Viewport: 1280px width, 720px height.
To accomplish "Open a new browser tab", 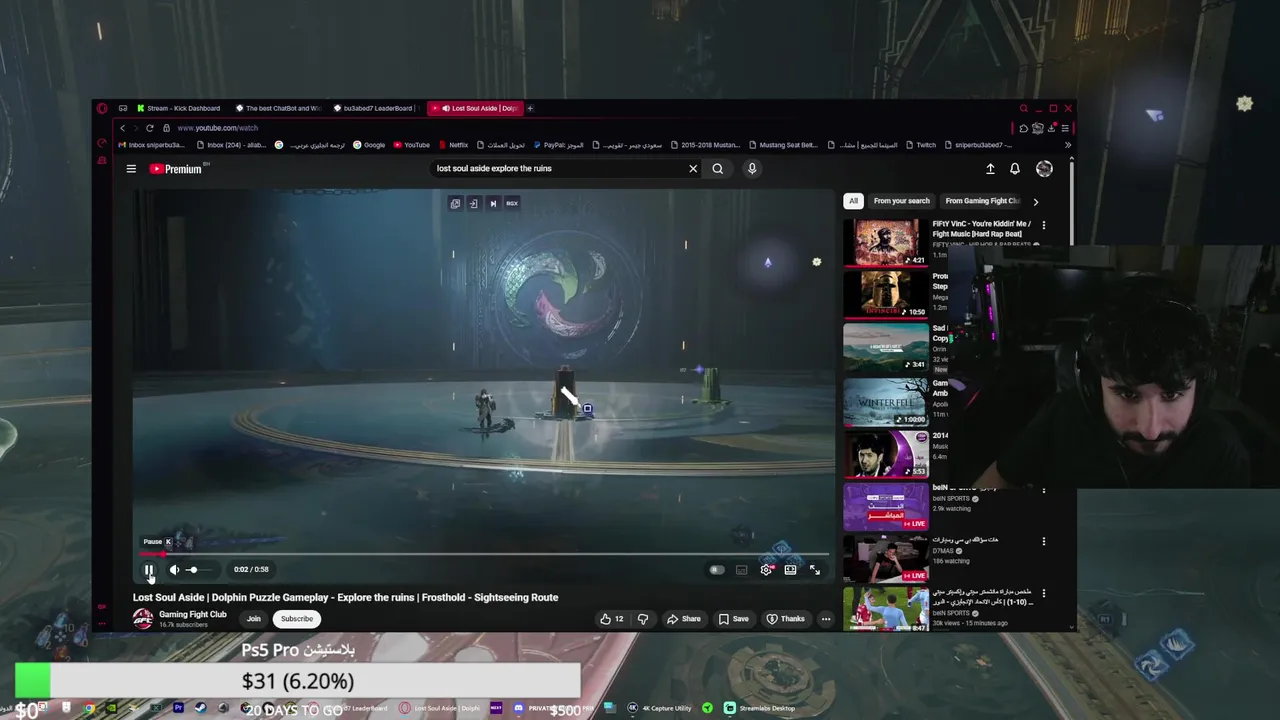I will click(x=530, y=108).
